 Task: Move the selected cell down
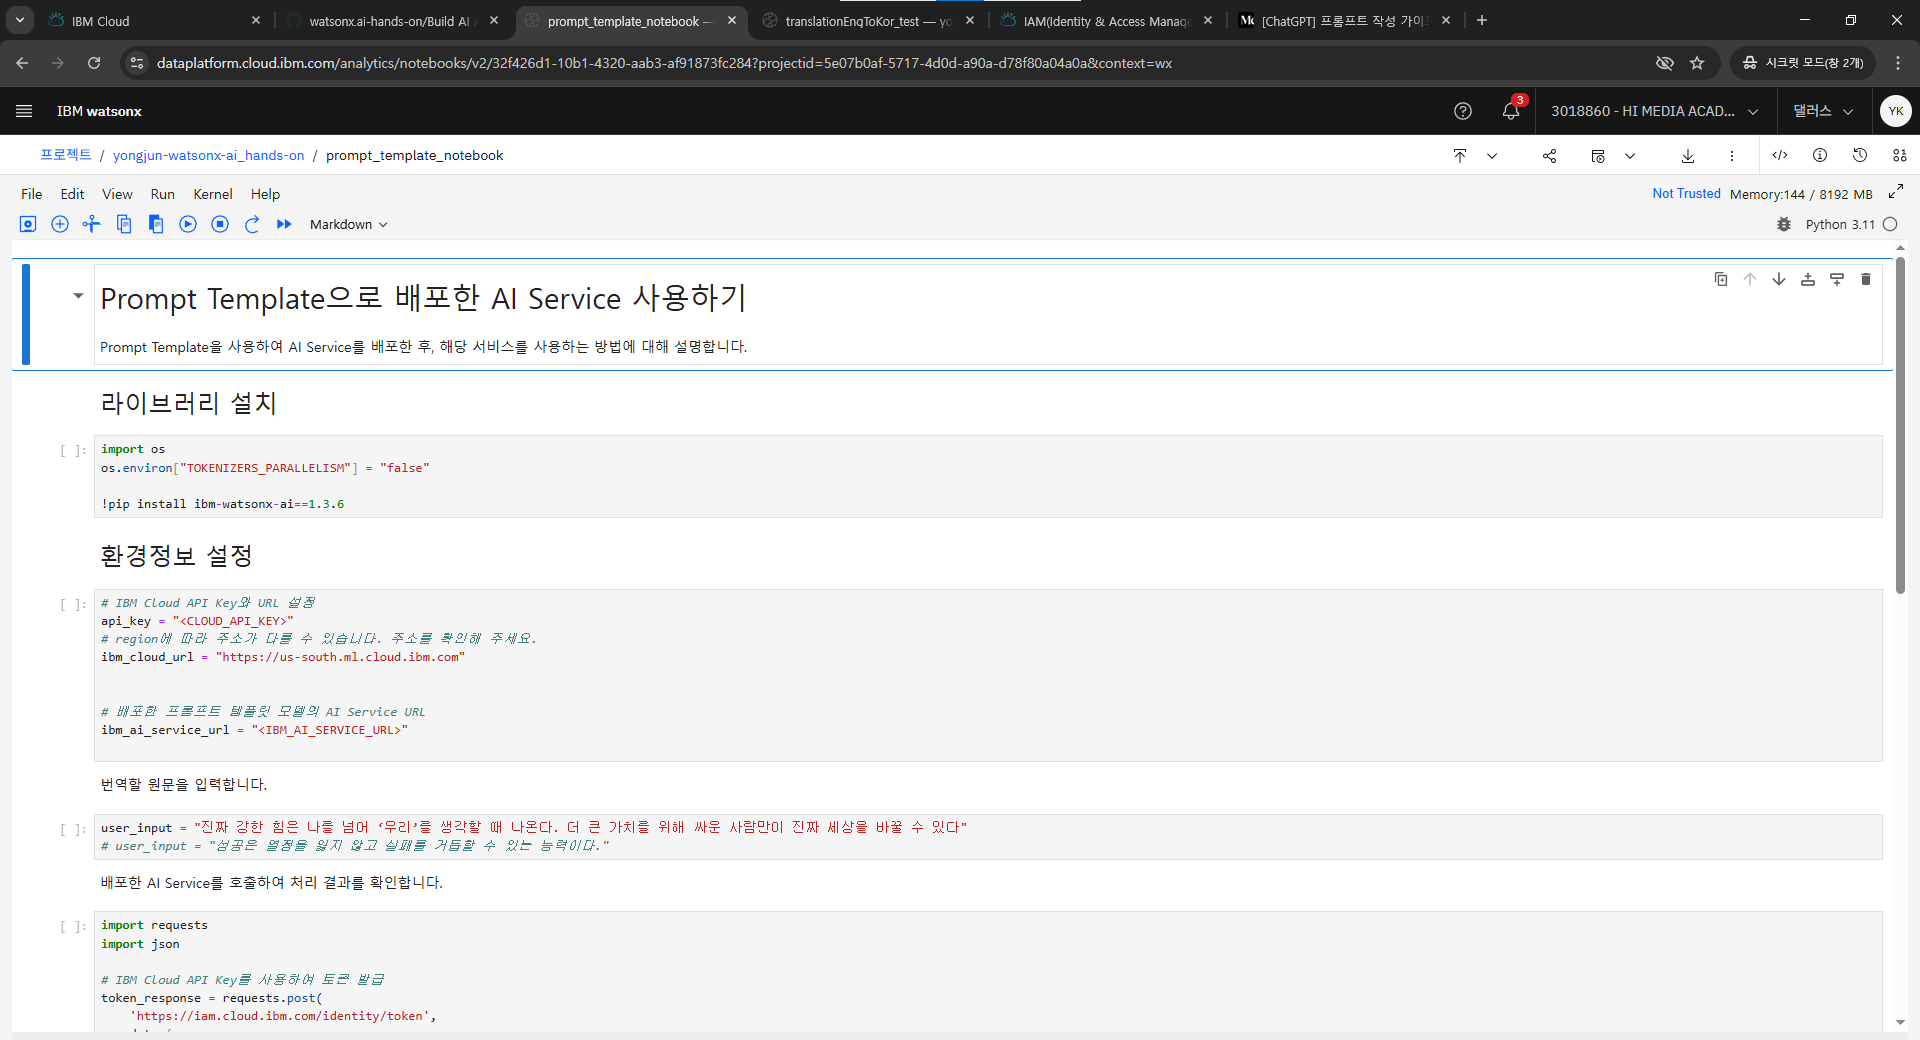1779,279
